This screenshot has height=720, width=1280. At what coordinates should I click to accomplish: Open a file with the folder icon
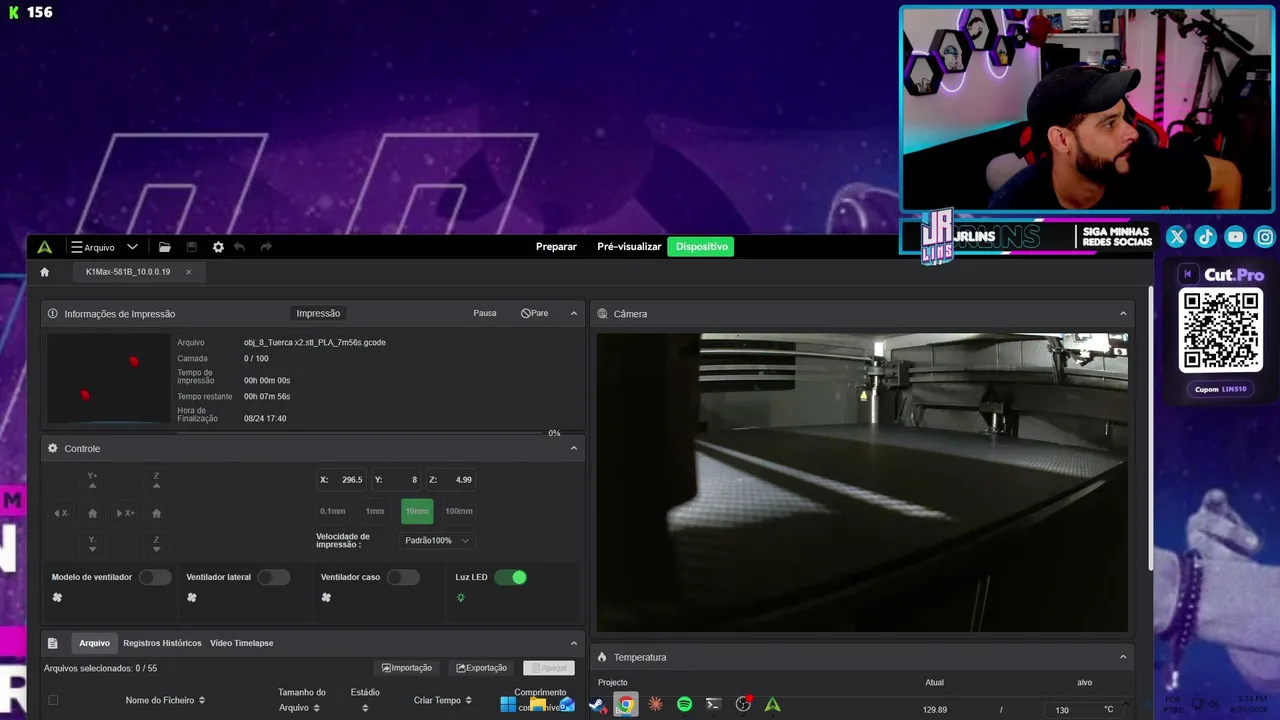(x=165, y=247)
